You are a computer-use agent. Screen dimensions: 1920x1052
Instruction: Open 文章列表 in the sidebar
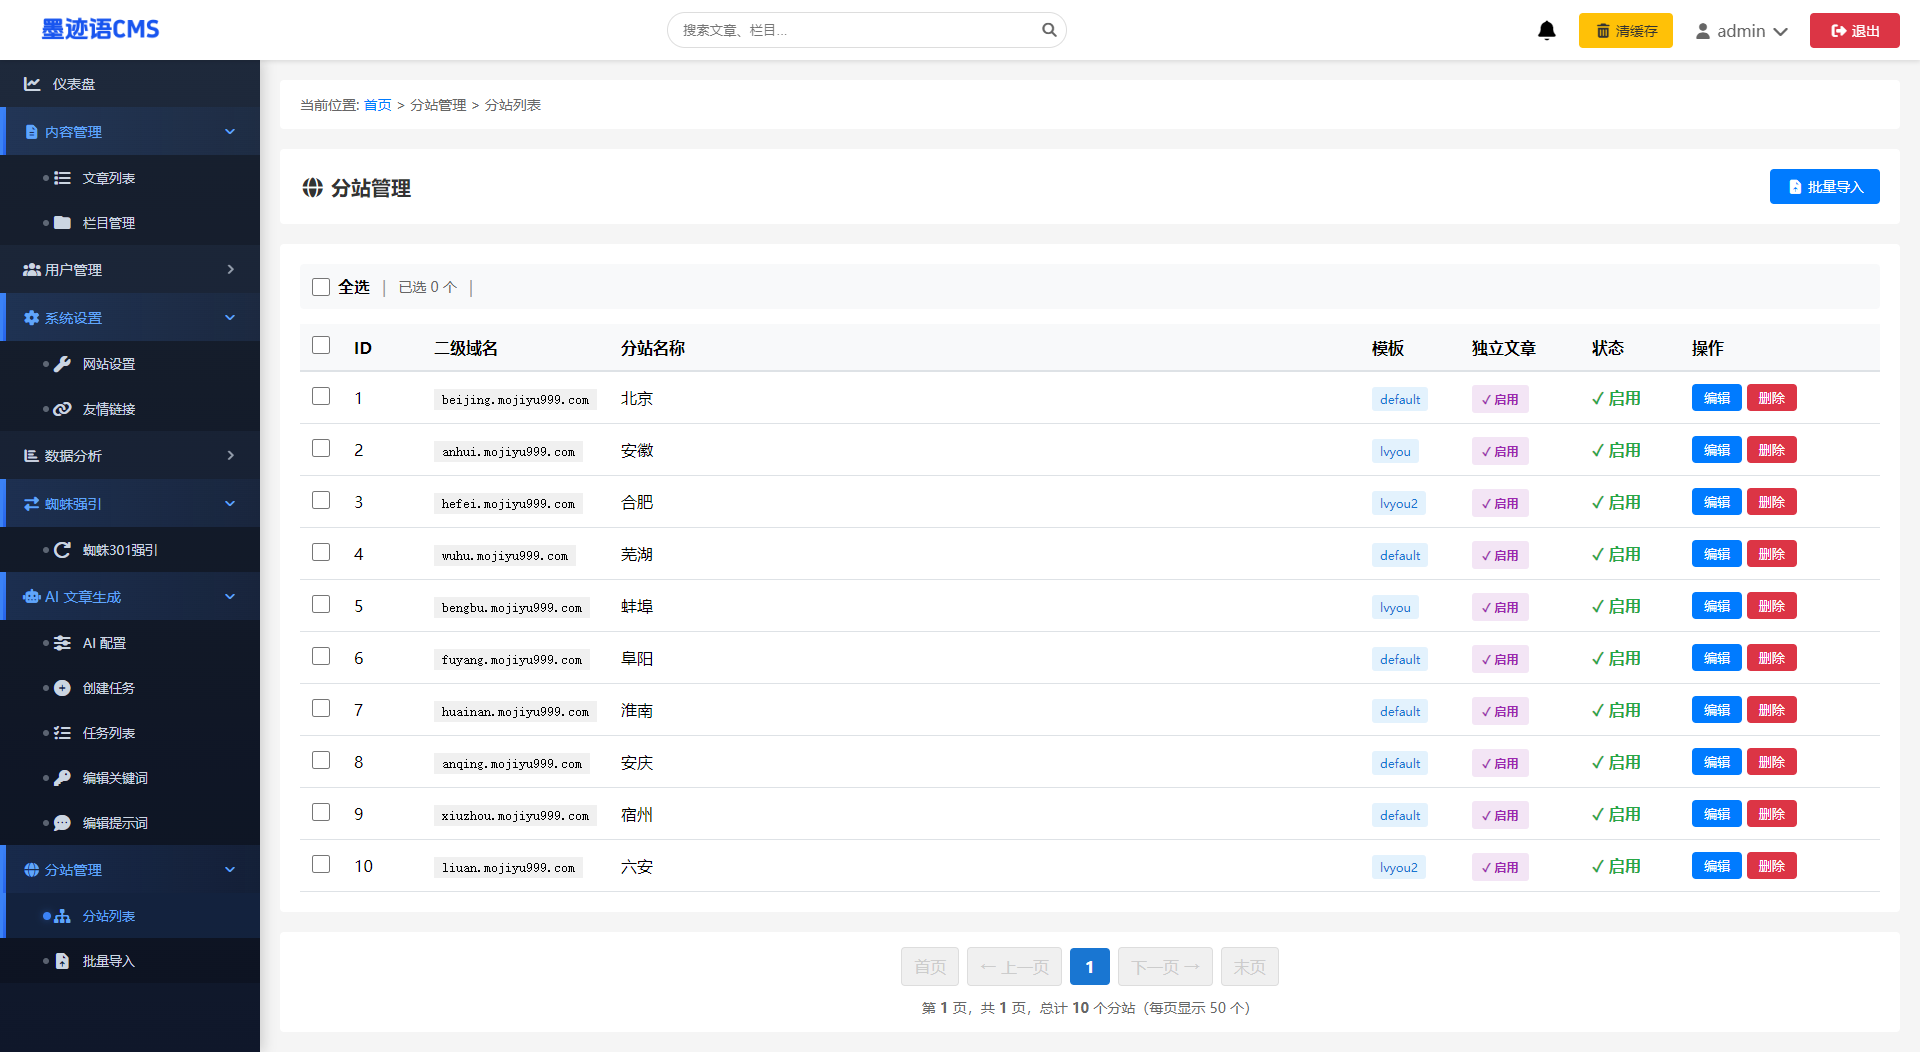click(x=108, y=178)
